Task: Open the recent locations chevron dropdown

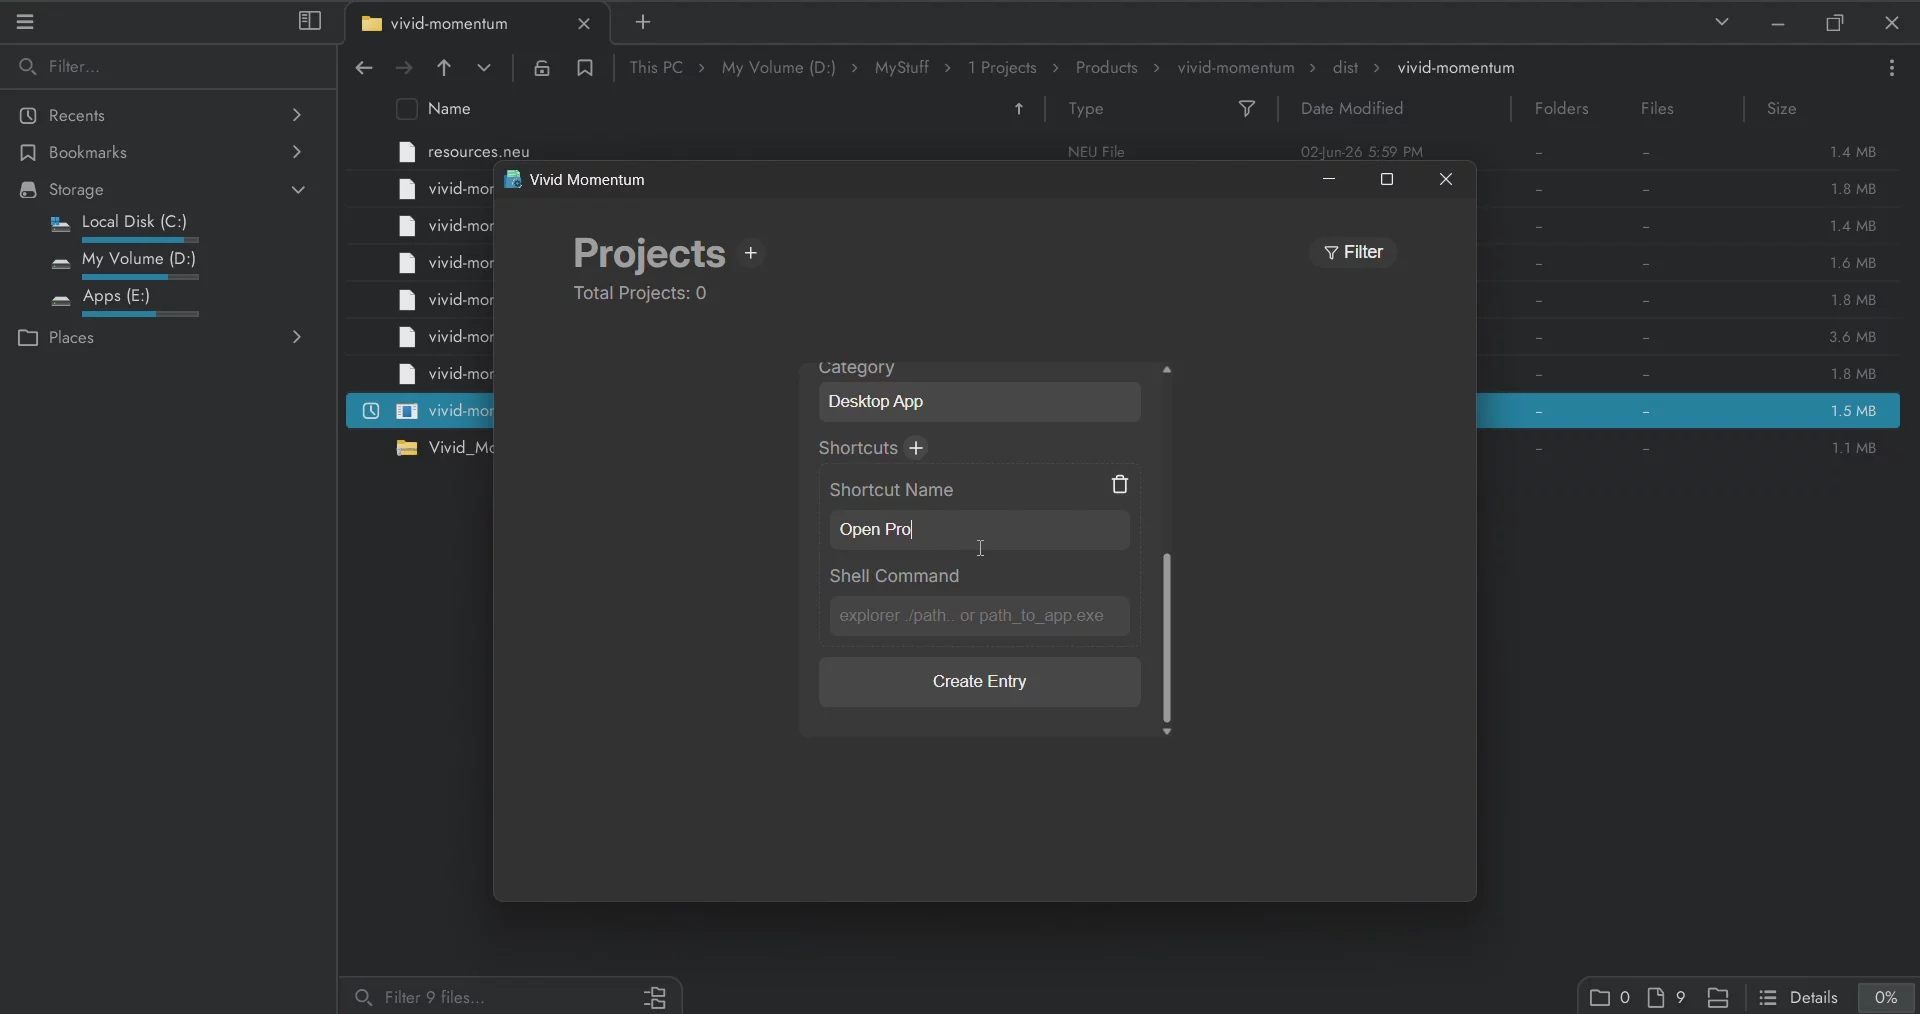Action: [485, 69]
